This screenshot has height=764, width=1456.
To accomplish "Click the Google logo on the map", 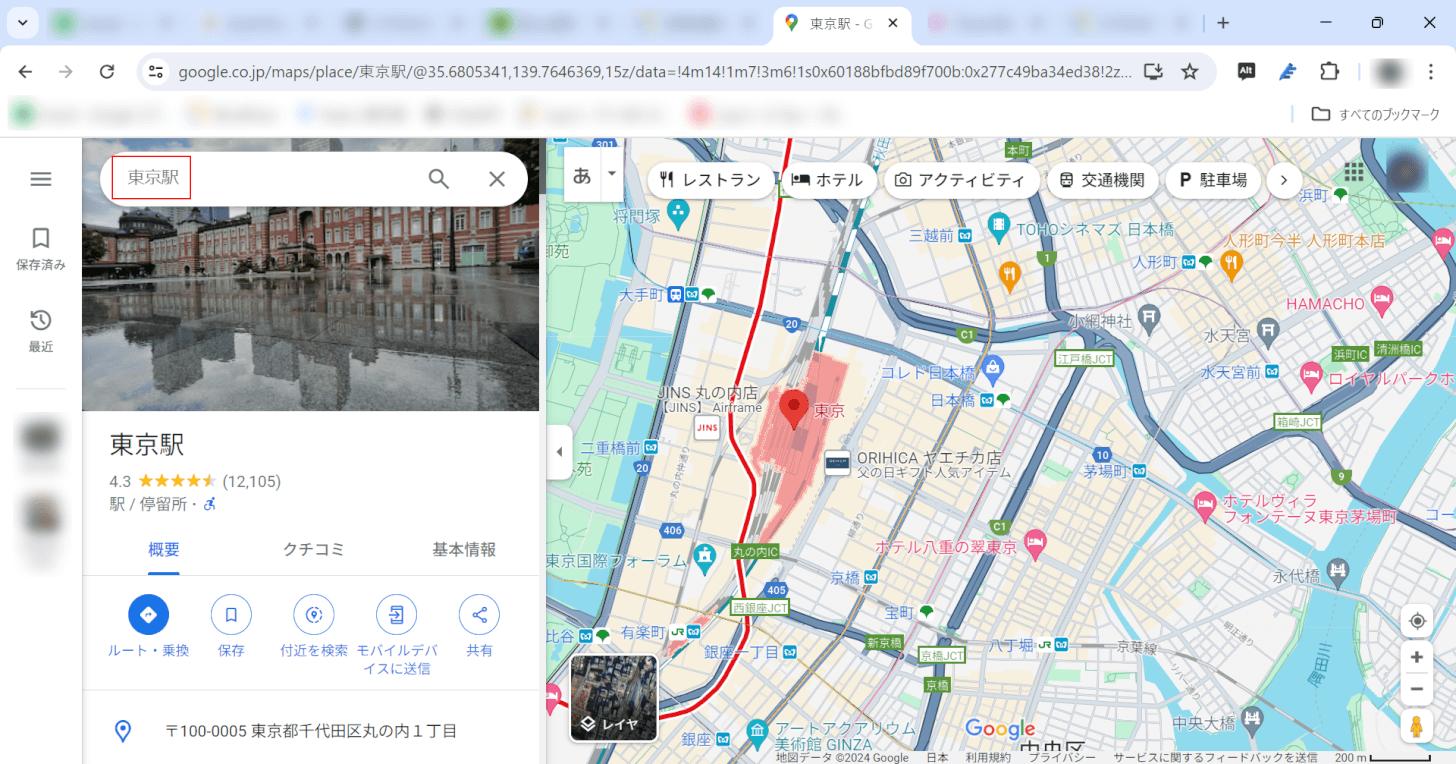I will coord(1000,729).
